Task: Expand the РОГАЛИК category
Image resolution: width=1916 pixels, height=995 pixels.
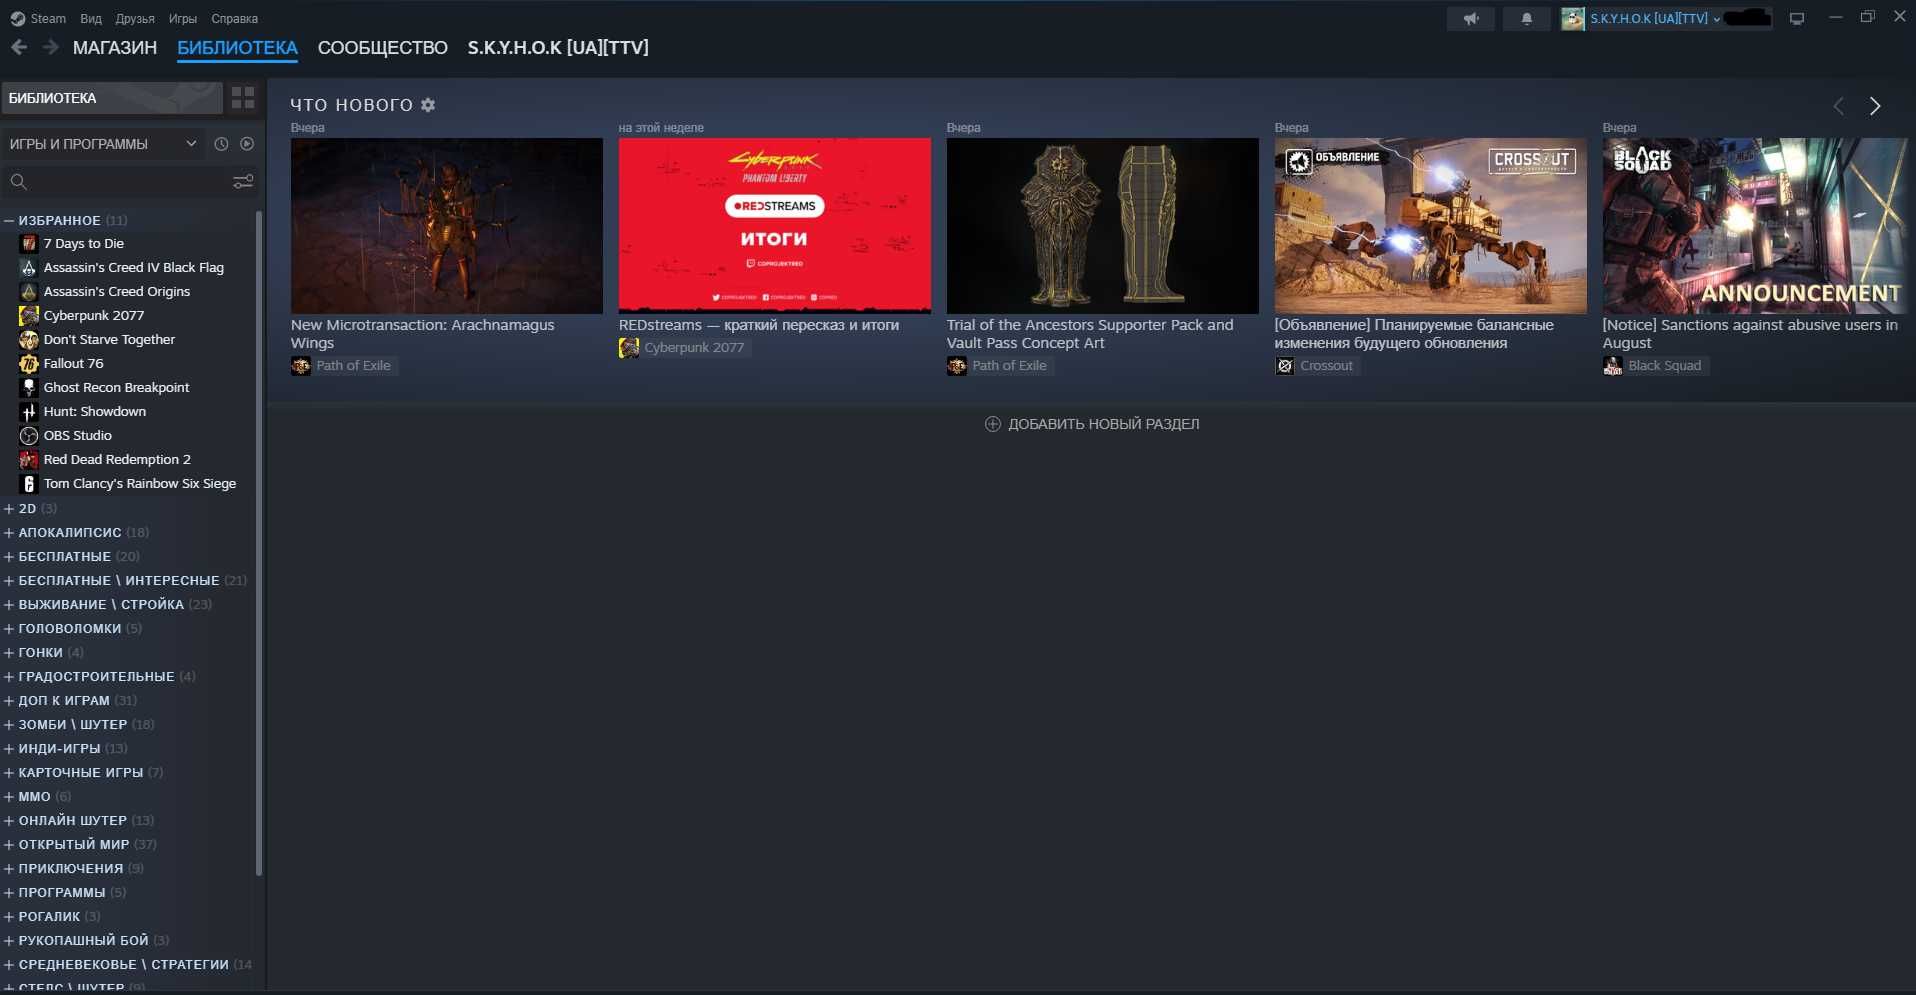Action: (x=9, y=916)
